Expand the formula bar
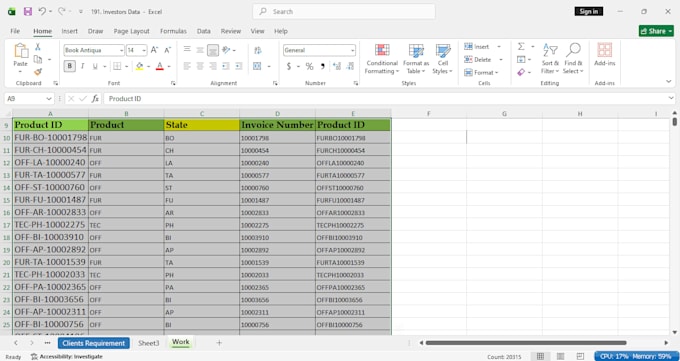The image size is (680, 361). click(x=671, y=98)
